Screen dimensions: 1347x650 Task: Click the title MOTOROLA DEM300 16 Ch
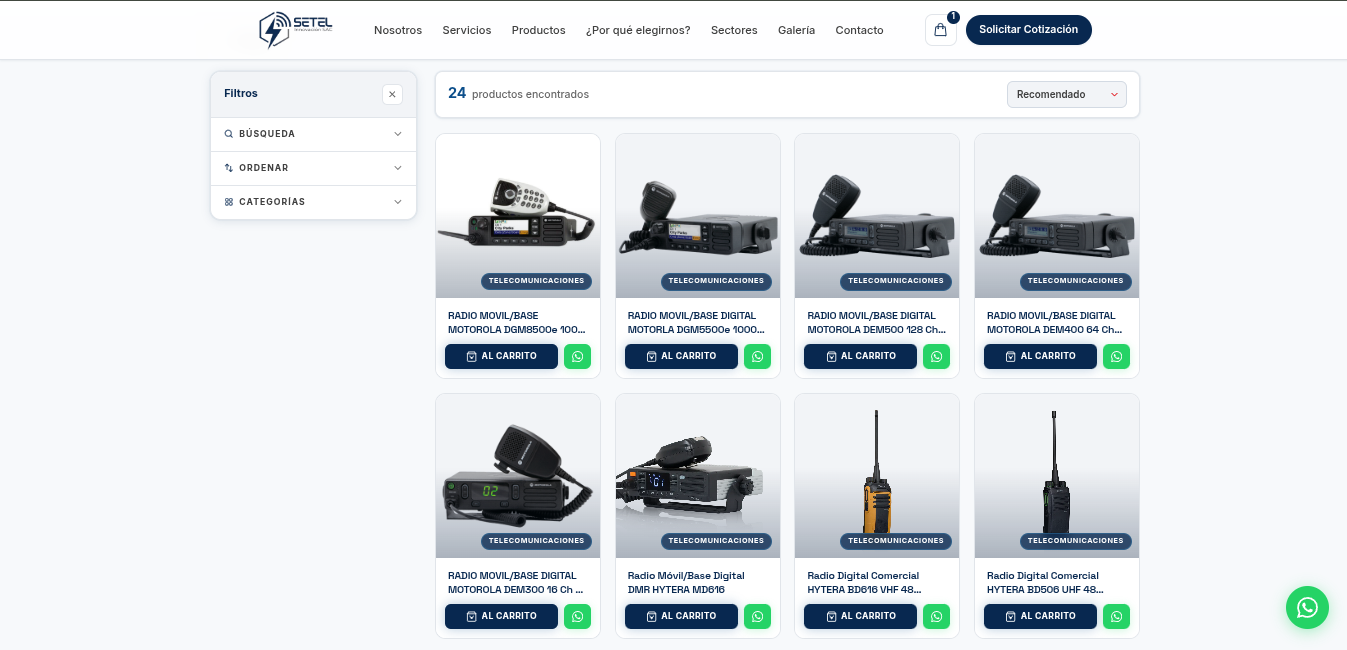(x=516, y=582)
